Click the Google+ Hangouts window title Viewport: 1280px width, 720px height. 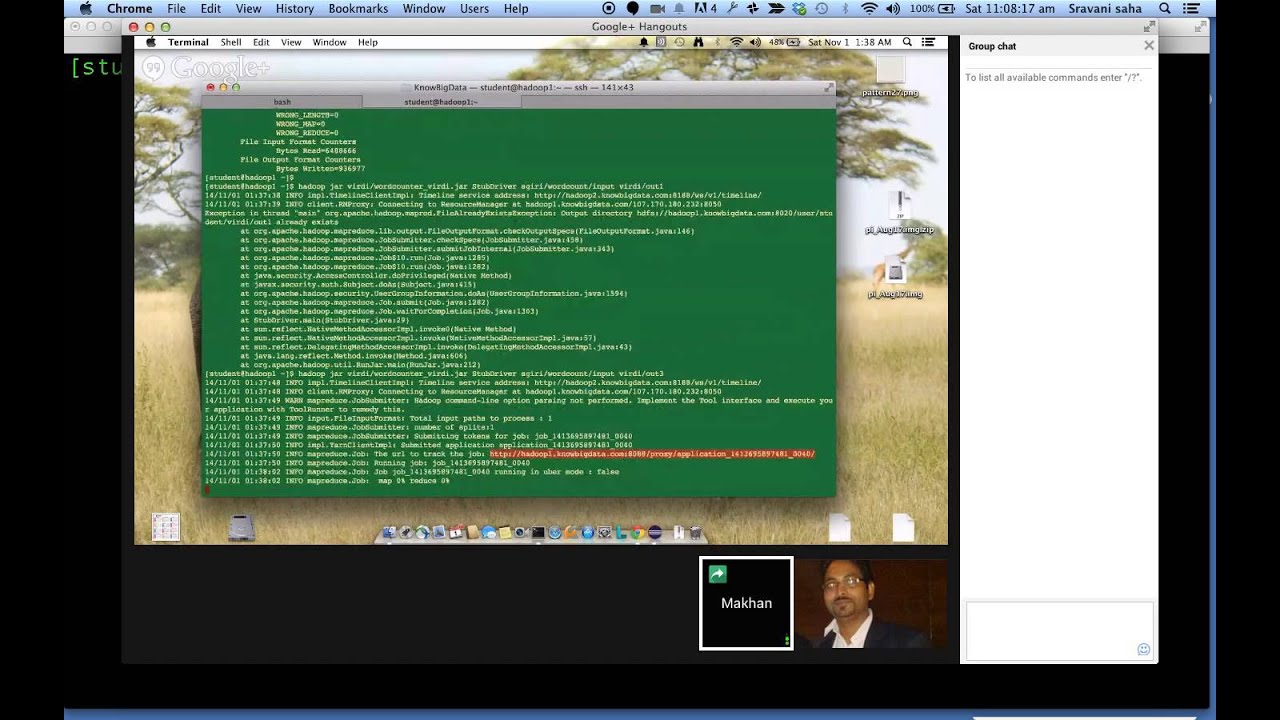(x=639, y=26)
